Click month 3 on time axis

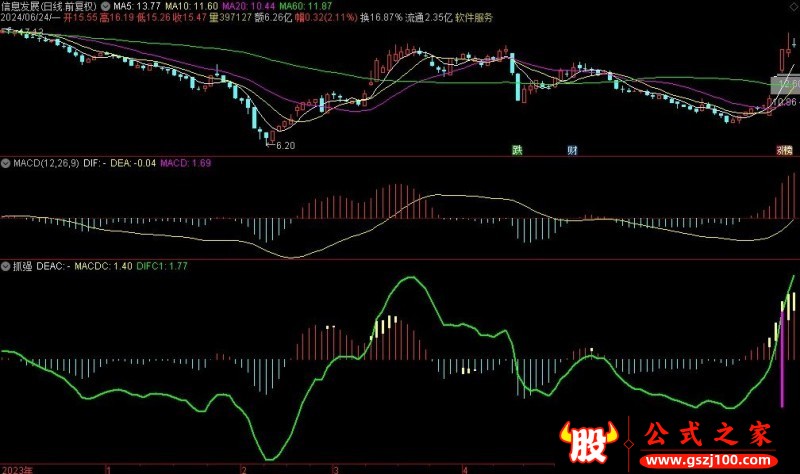tap(336, 469)
